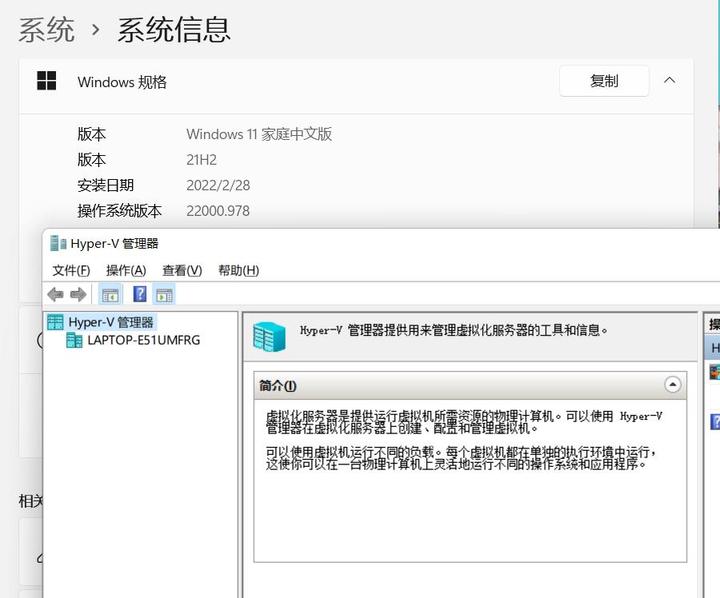Select Hyper-V 管理器 tree root node

tap(101, 322)
